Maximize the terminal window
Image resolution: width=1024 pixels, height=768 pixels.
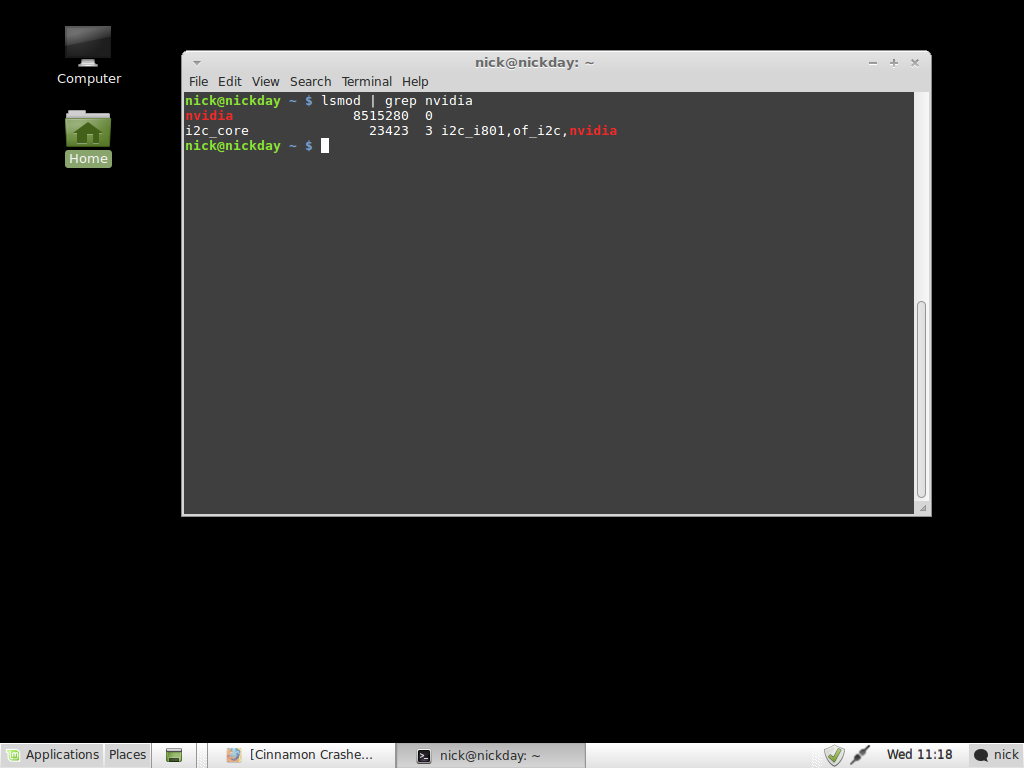(893, 63)
